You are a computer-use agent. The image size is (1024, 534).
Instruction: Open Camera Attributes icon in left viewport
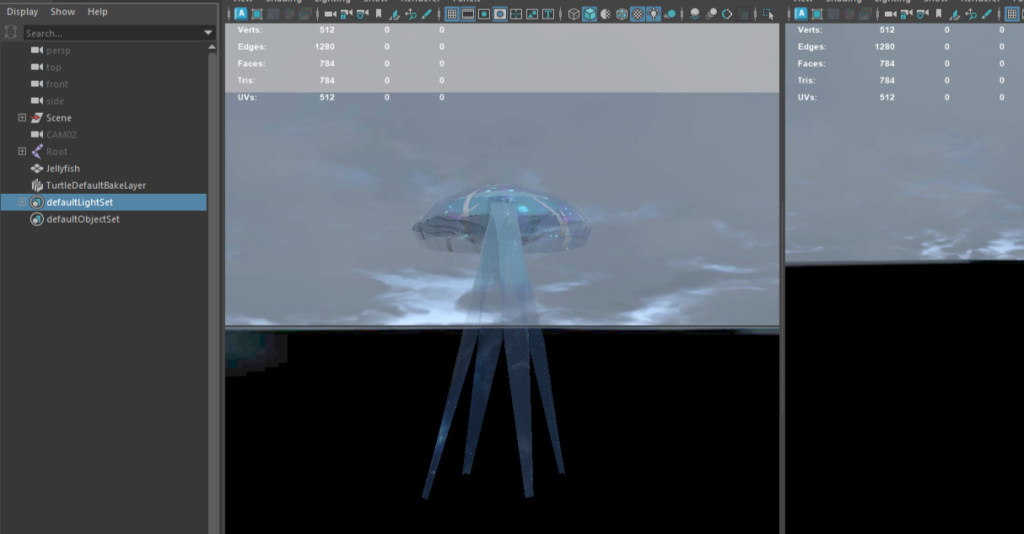pos(362,14)
